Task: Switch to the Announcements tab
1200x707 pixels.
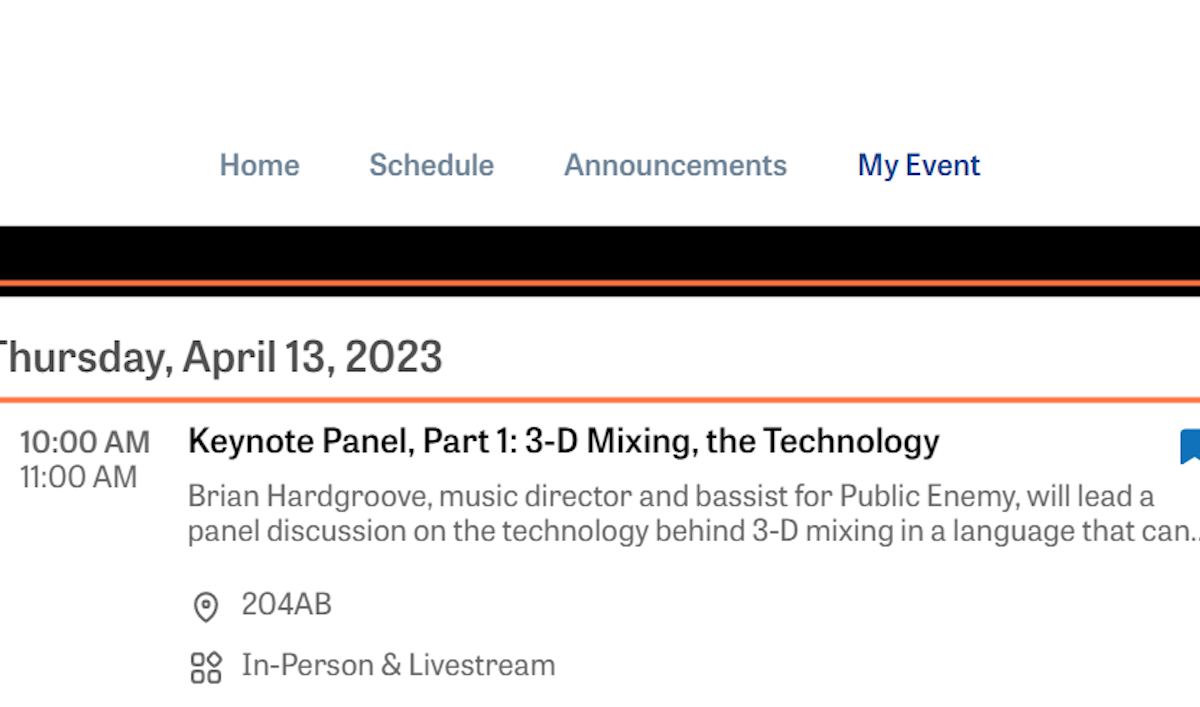Action: coord(675,165)
